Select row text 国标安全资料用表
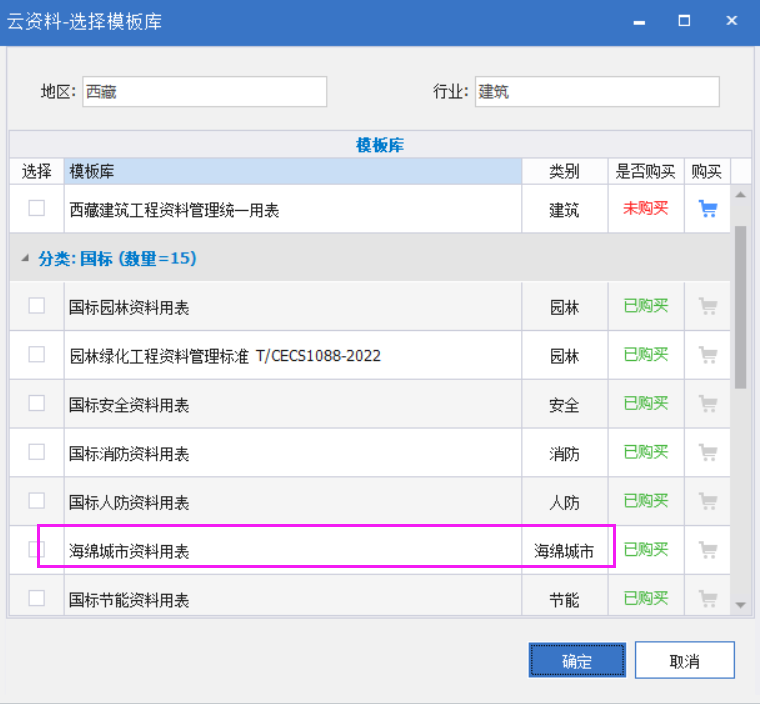 point(129,405)
